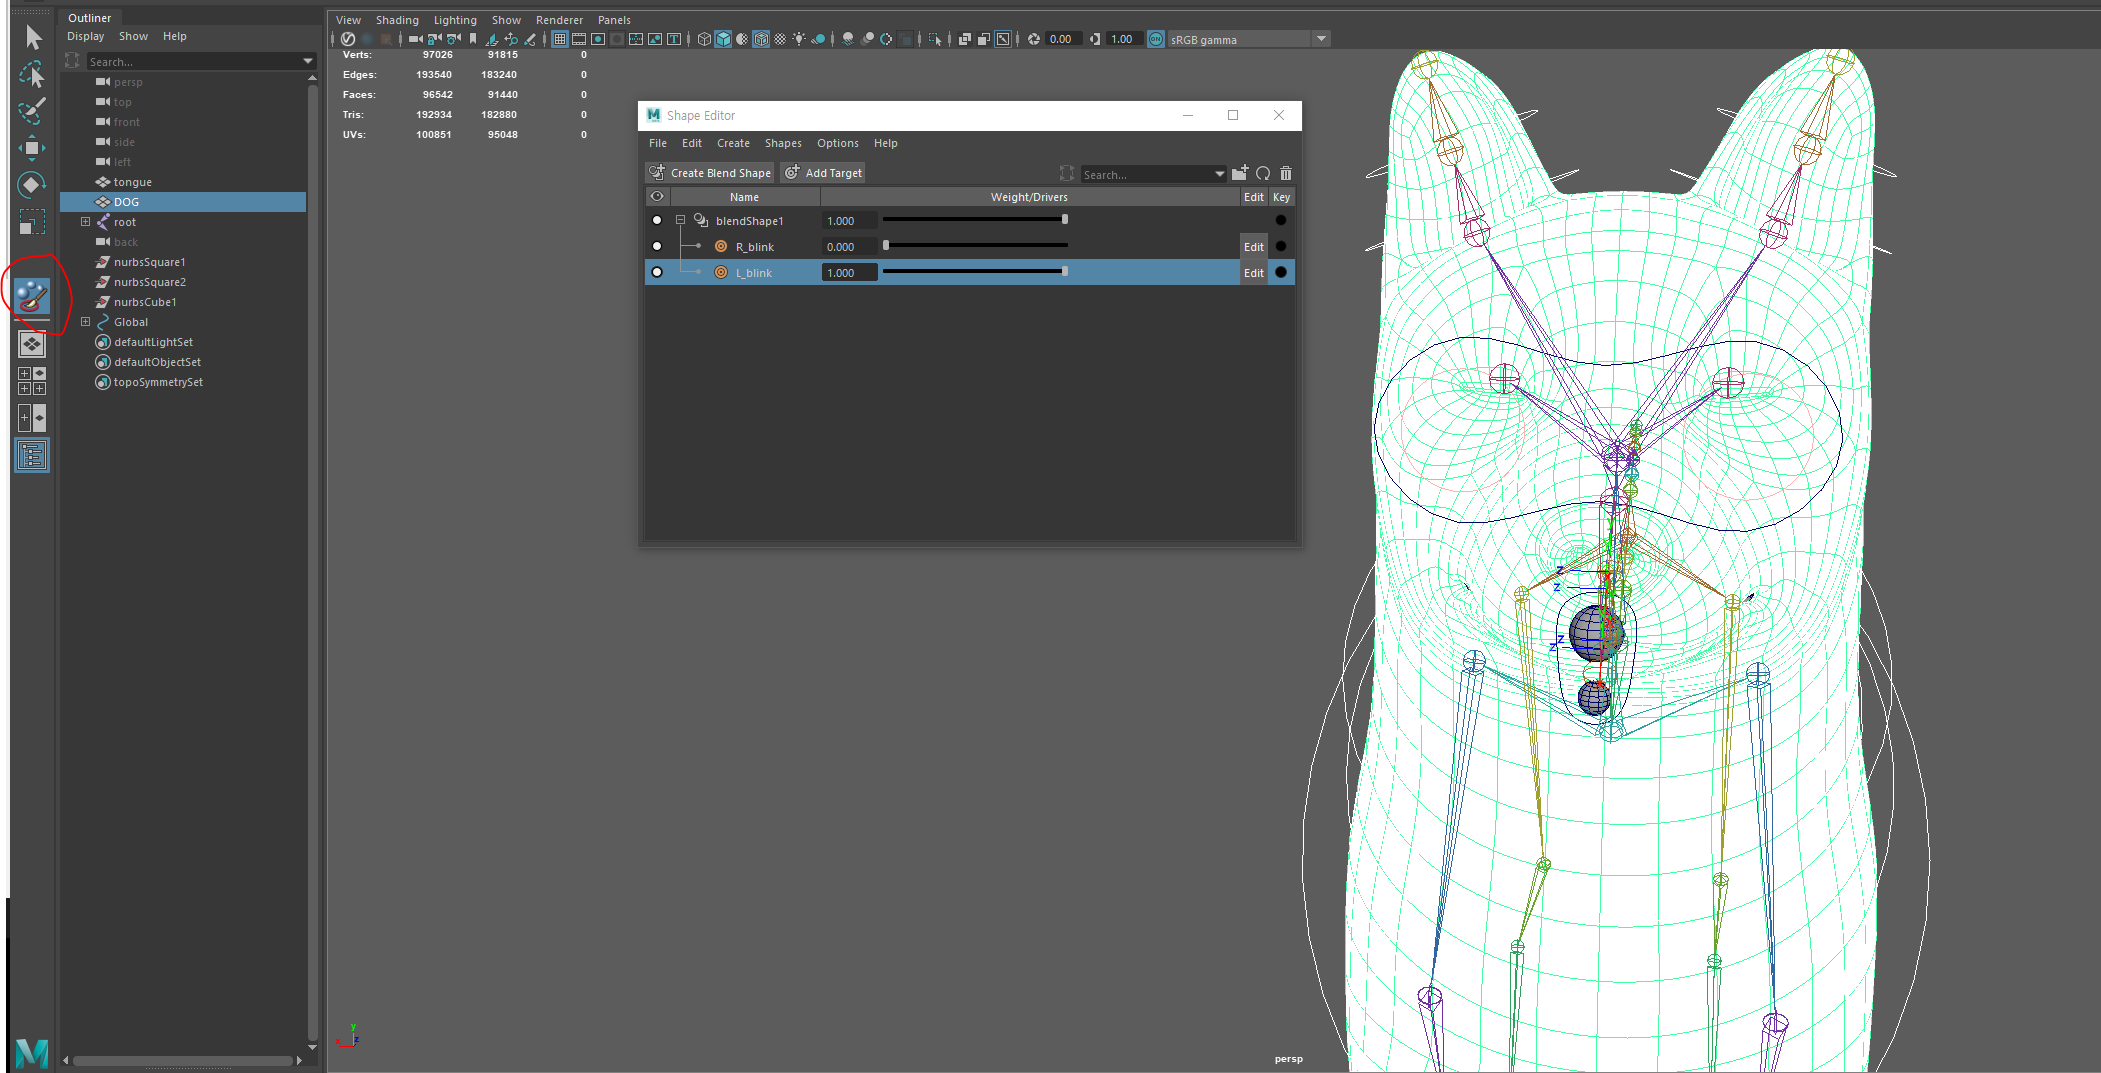
Task: Click Edit button for L_blink
Action: click(1254, 273)
